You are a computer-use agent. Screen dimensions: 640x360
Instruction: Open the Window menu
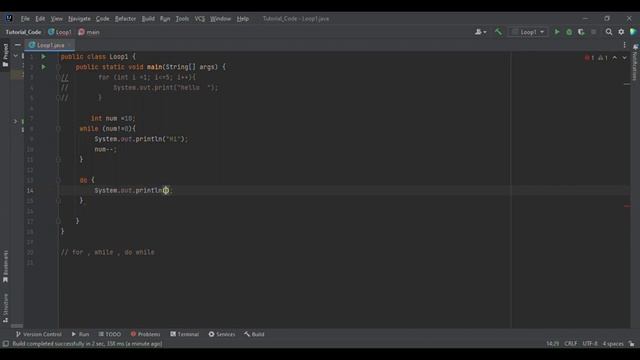coord(220,19)
